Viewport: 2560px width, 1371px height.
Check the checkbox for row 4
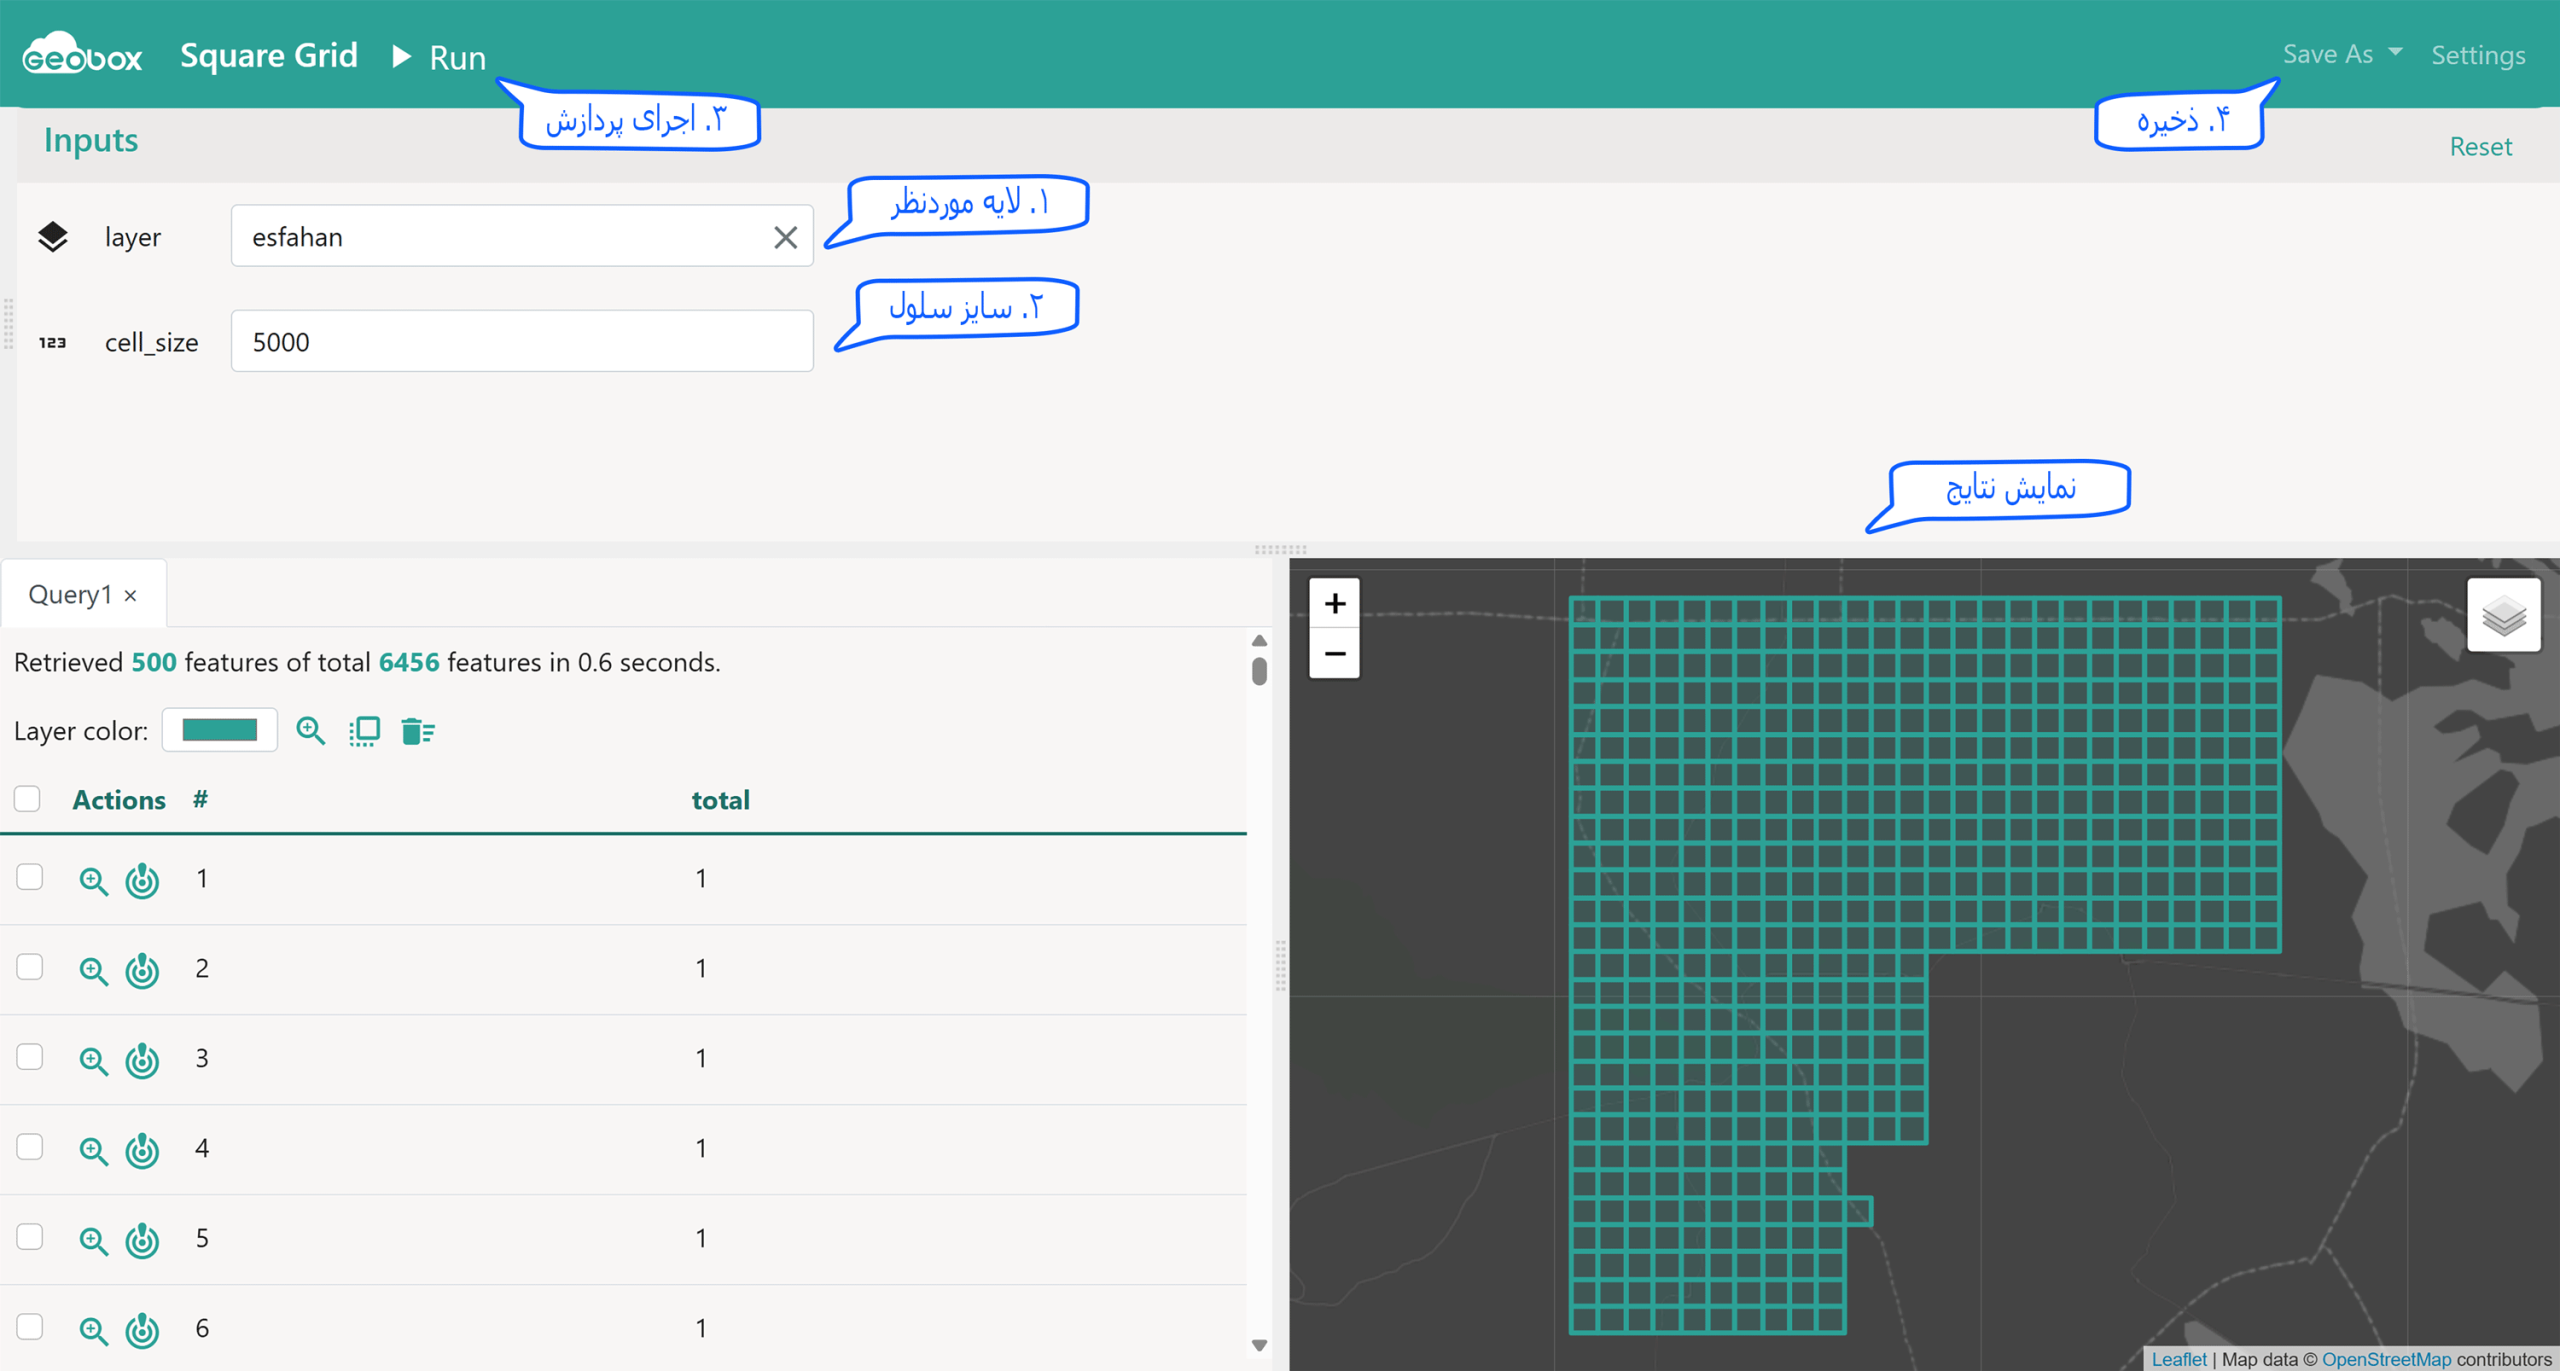click(x=30, y=1147)
